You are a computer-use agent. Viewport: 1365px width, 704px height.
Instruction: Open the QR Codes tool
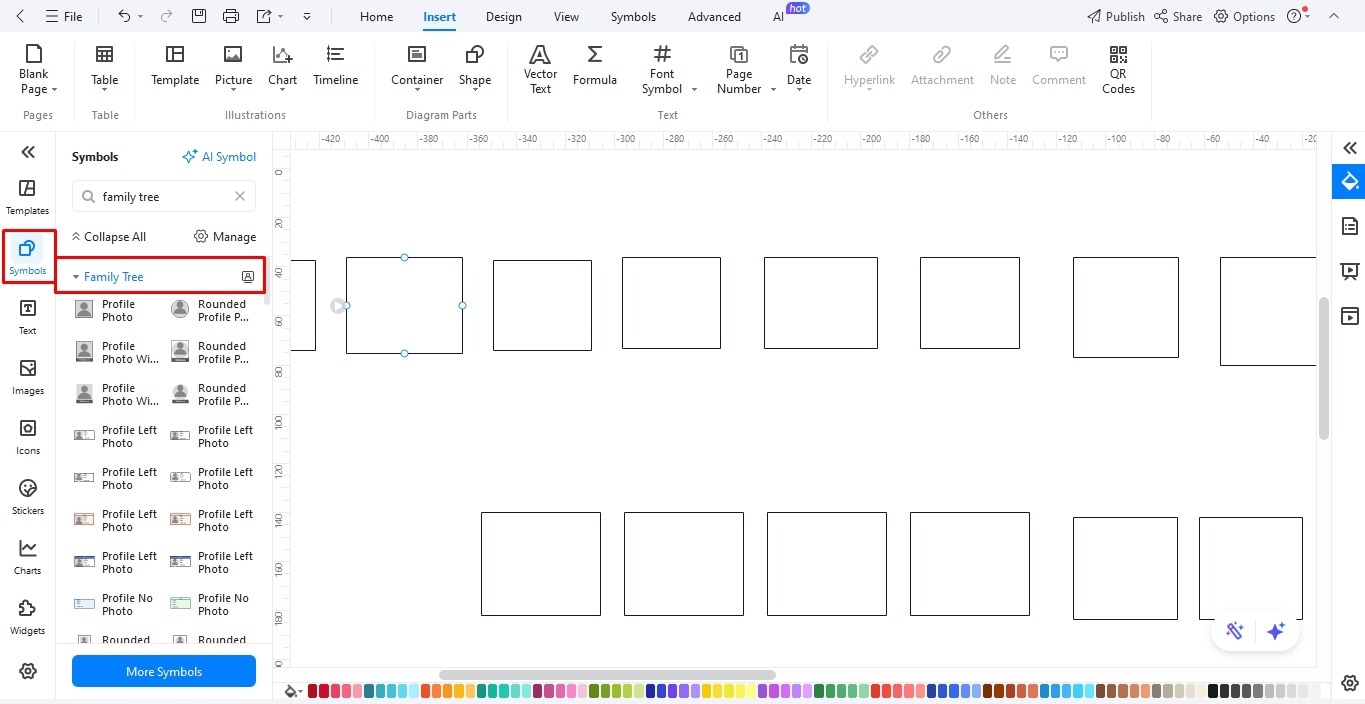[1117, 66]
